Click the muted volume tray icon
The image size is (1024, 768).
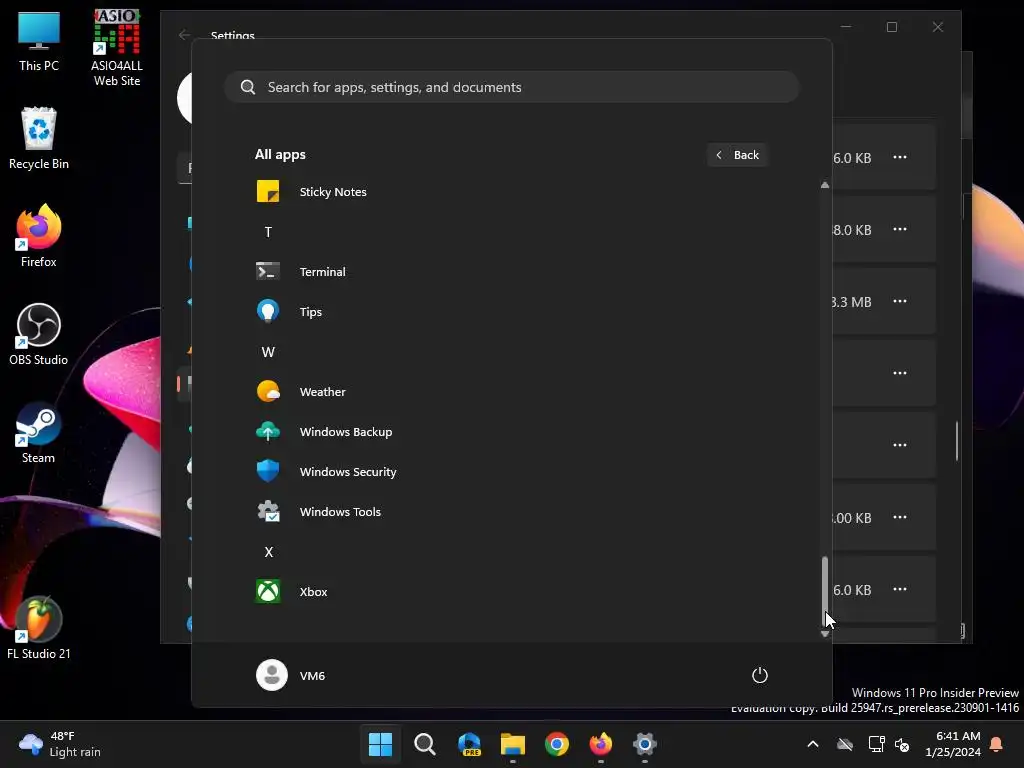point(903,744)
